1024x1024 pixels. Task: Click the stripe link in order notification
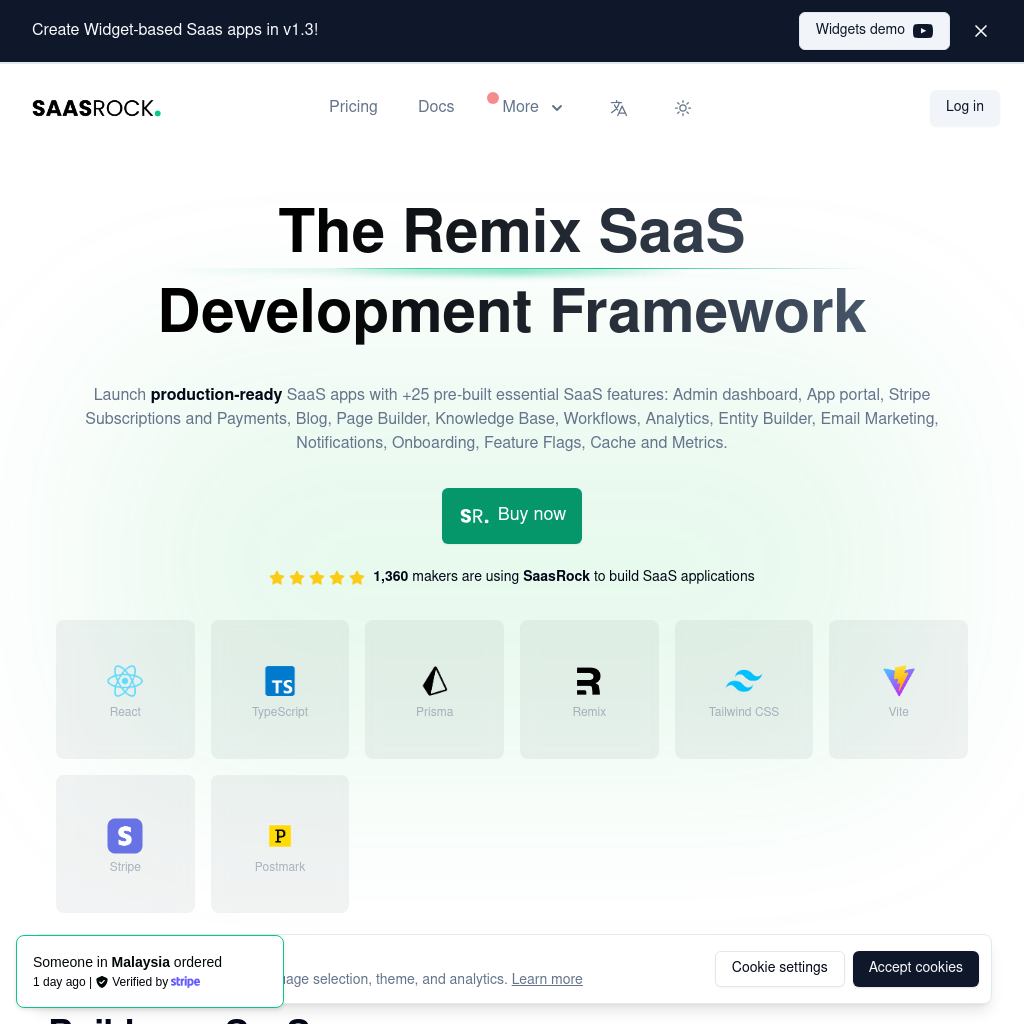click(185, 982)
